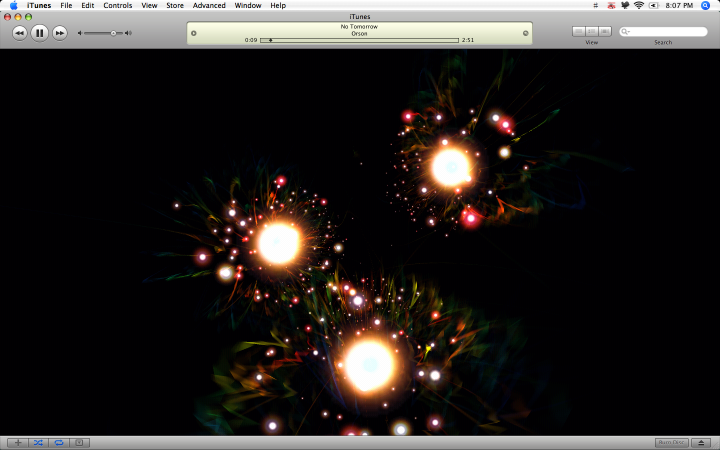Open Spotlight search in menu bar
The height and width of the screenshot is (450, 720).
pyautogui.click(x=705, y=6)
